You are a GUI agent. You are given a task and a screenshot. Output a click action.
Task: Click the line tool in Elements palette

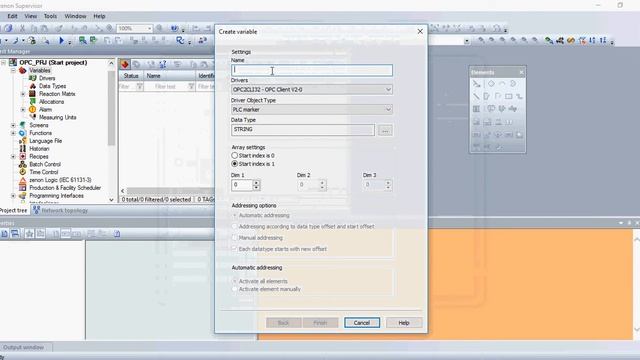476,96
